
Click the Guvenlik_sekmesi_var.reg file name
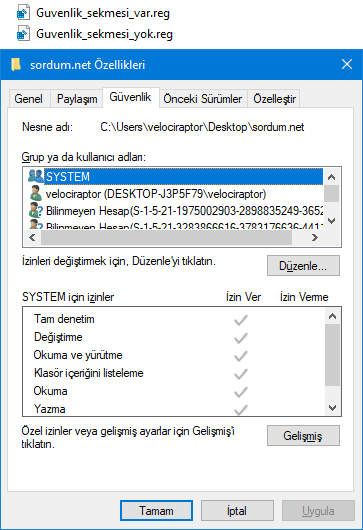pos(103,13)
